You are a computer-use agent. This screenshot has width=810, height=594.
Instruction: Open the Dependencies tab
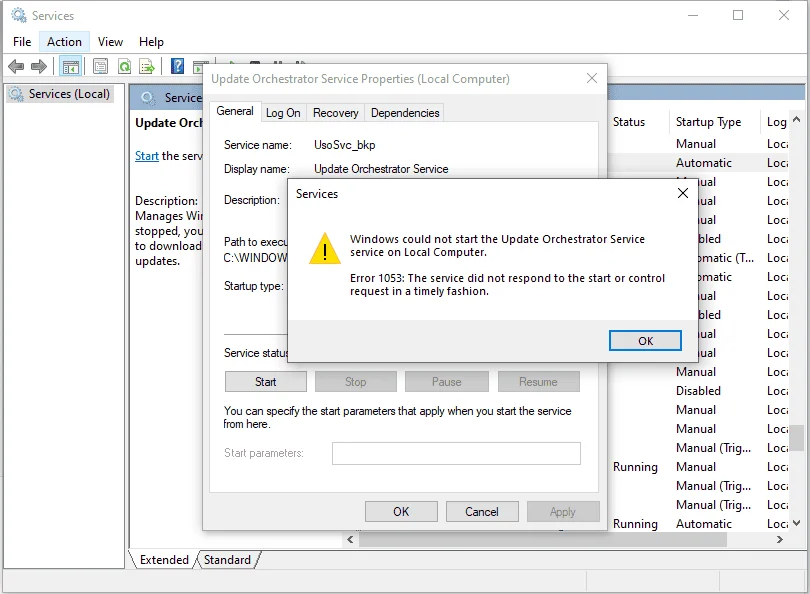(x=405, y=113)
